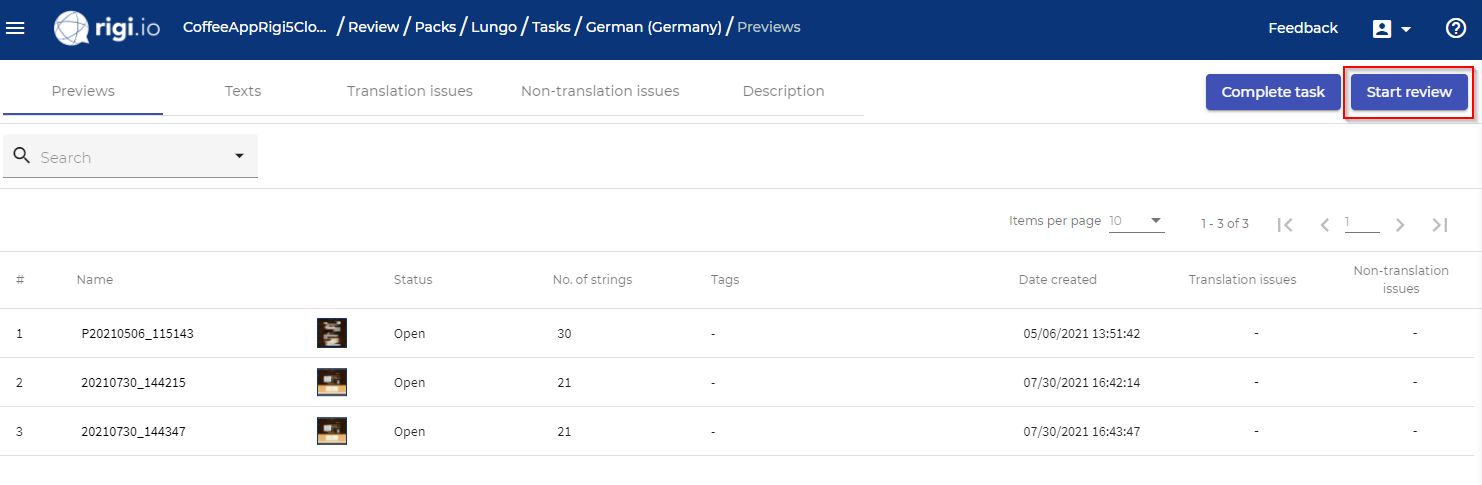This screenshot has width=1482, height=485.
Task: Expand the Search filter dropdown arrow
Action: (x=239, y=156)
